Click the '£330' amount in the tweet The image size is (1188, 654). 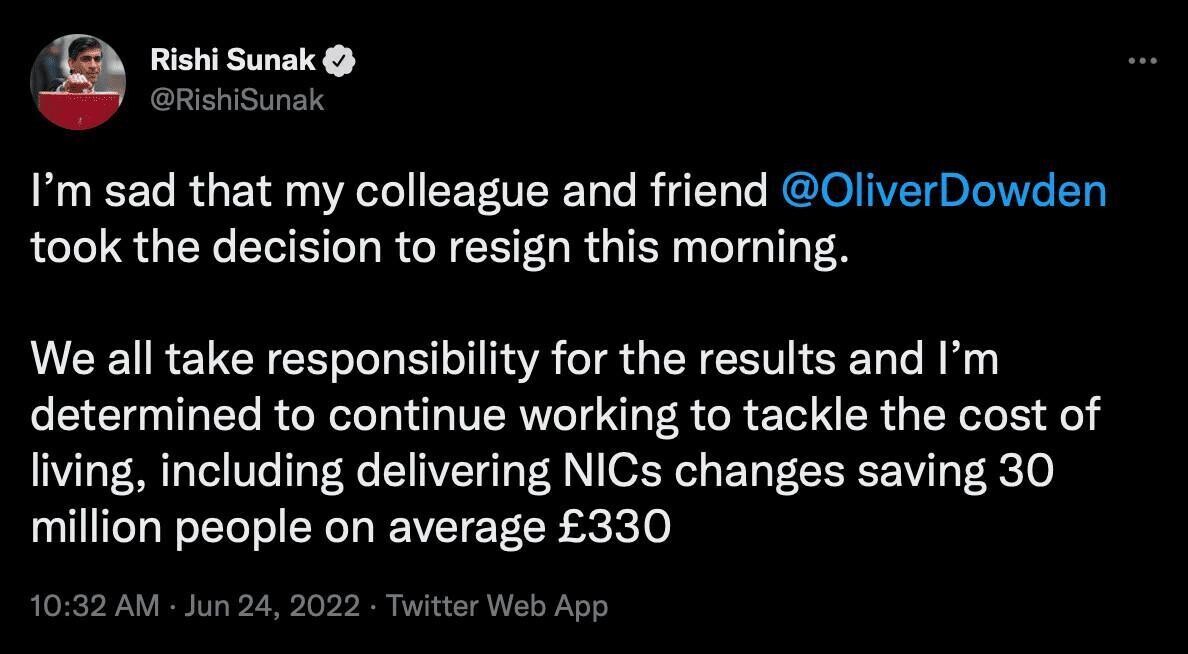click(x=608, y=528)
